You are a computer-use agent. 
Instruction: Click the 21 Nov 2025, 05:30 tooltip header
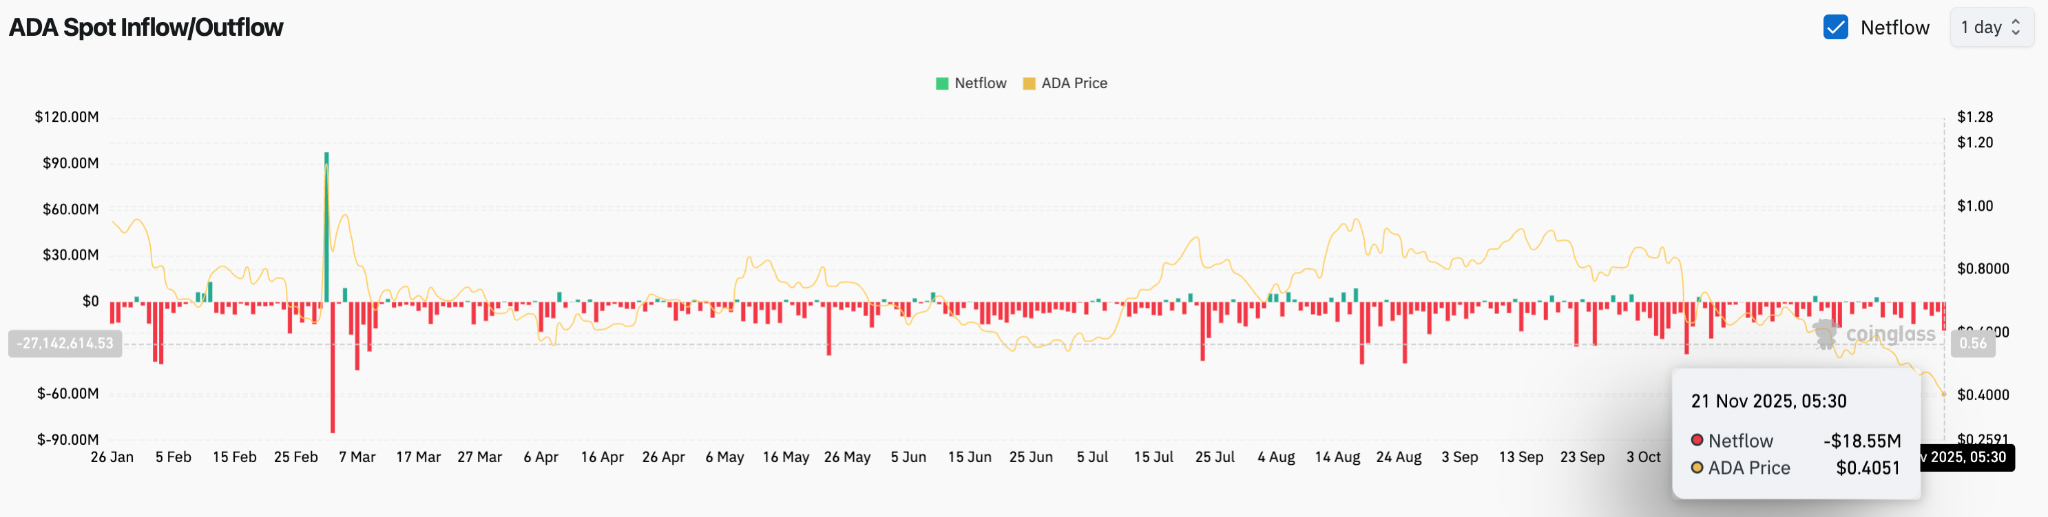[1768, 401]
